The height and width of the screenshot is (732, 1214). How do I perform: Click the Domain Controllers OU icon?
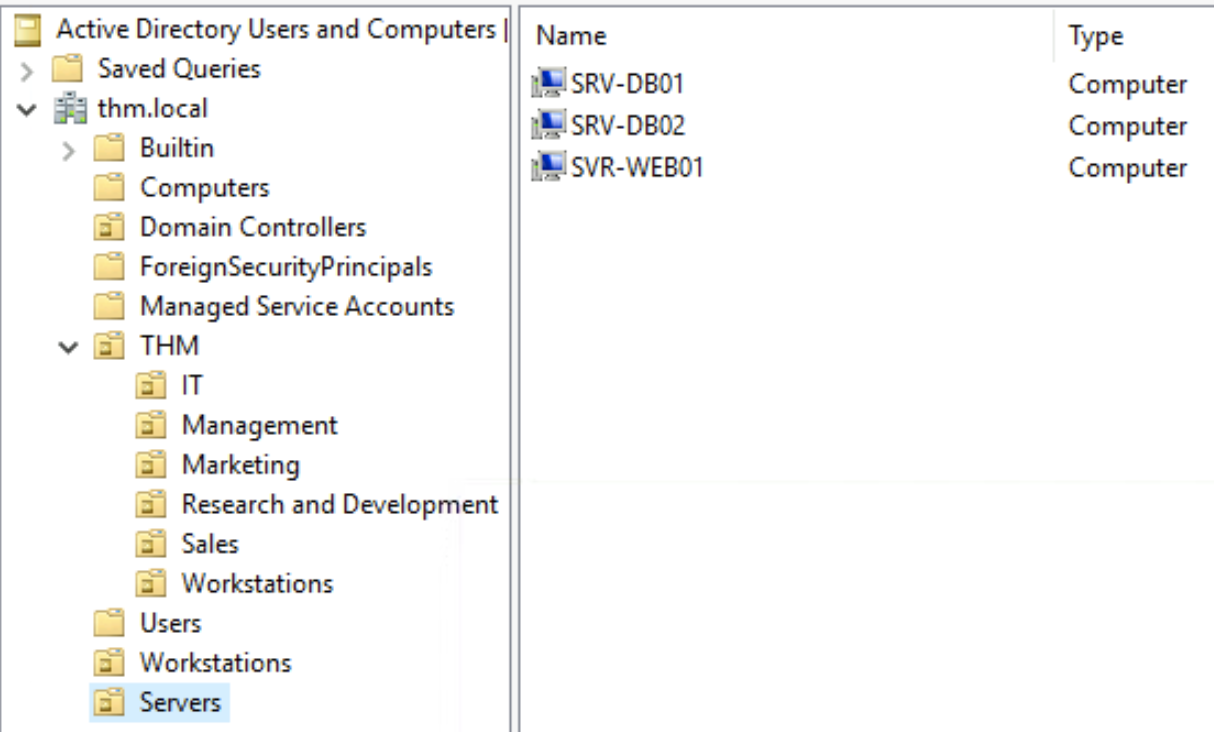[x=107, y=228]
